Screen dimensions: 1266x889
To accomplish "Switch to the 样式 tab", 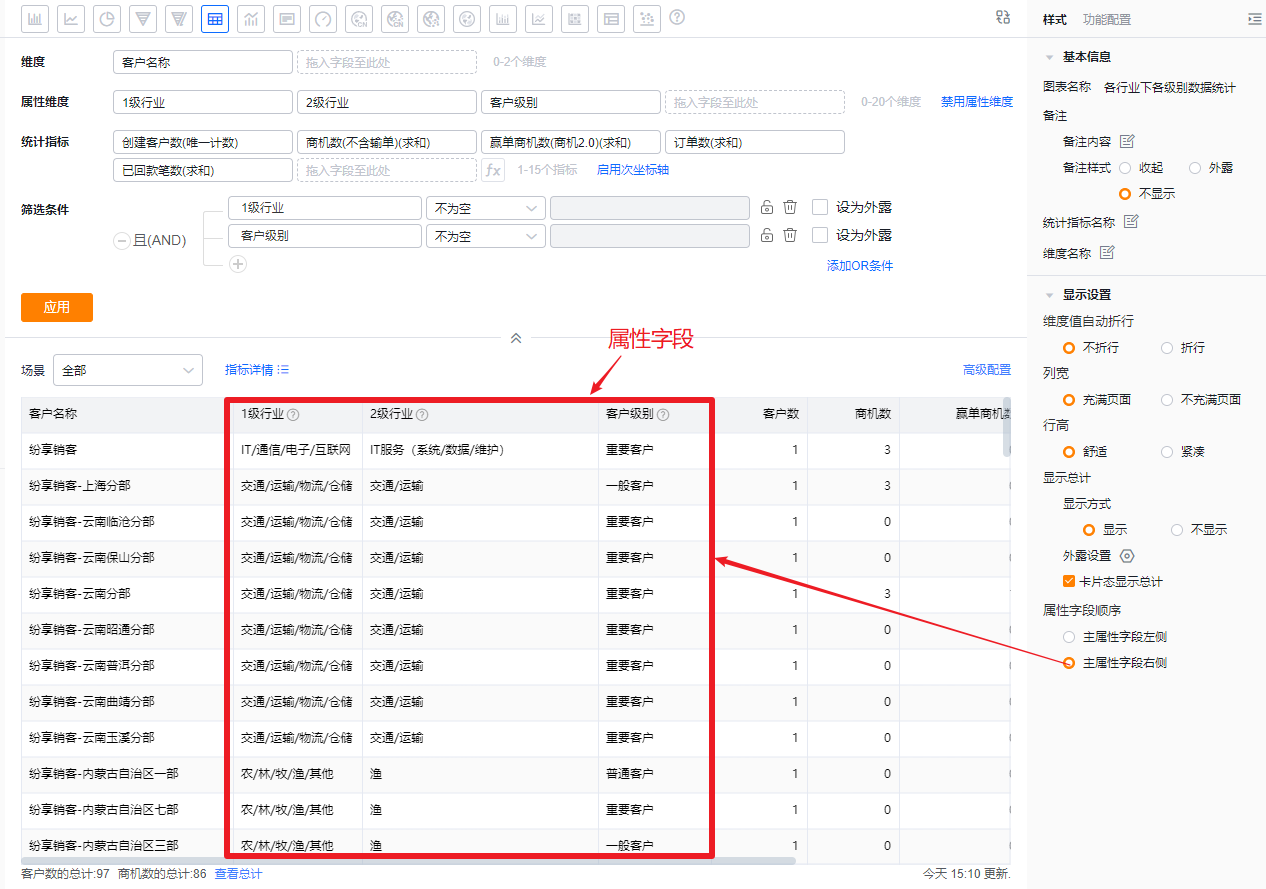I will pos(1054,20).
